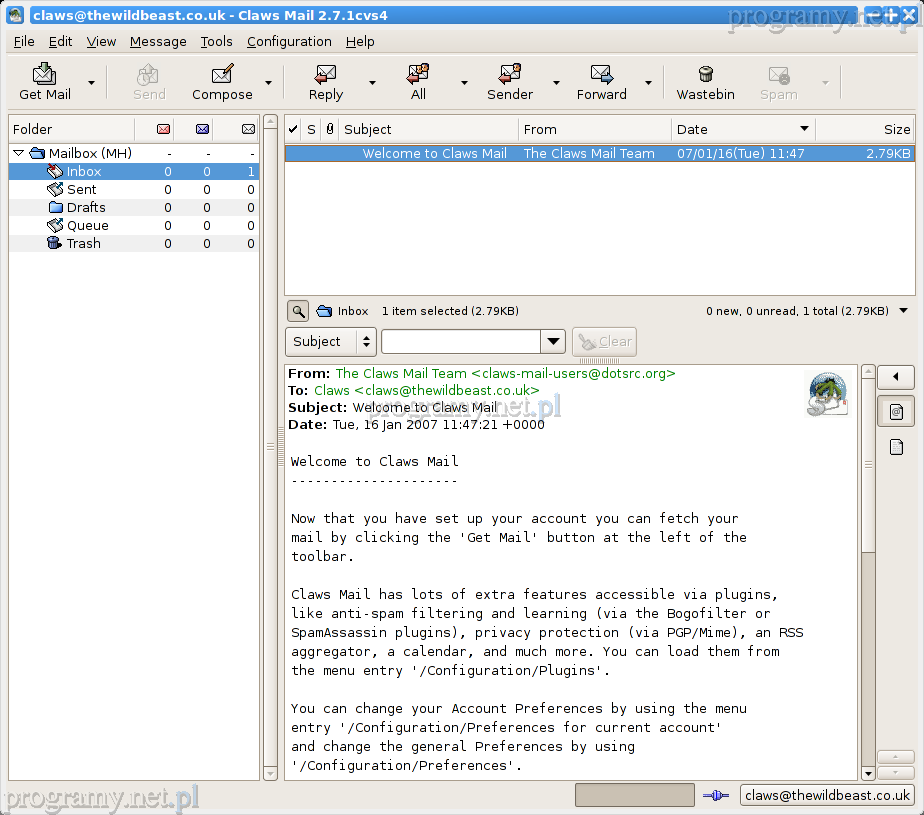The image size is (924, 815).
Task: Click the online/offline plug icon in status bar
Action: [x=715, y=796]
